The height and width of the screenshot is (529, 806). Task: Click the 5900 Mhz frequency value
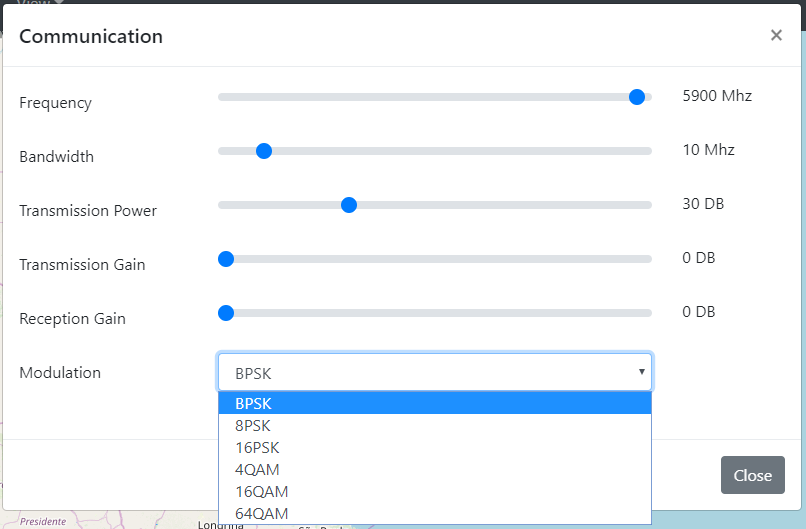[717, 96]
